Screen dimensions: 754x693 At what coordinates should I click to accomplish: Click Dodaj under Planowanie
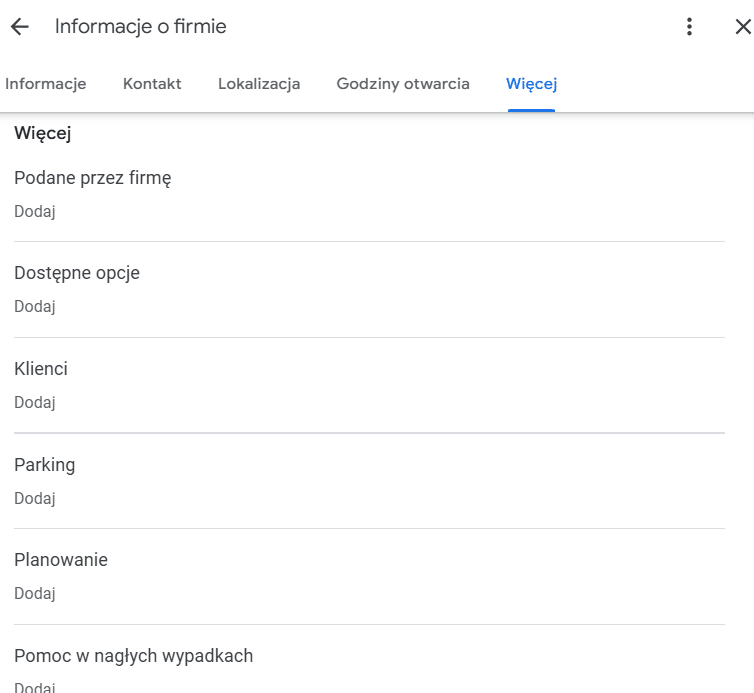[x=35, y=593]
